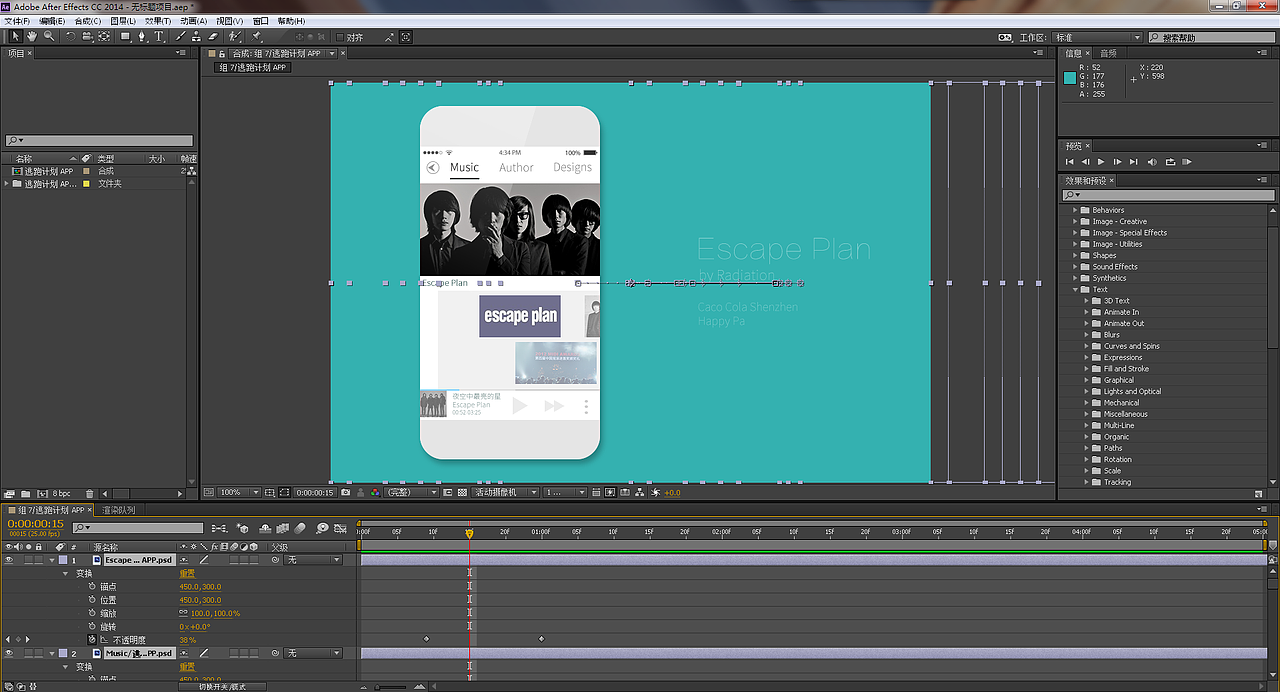Click layer 1 lavender label color swatch

pos(62,560)
